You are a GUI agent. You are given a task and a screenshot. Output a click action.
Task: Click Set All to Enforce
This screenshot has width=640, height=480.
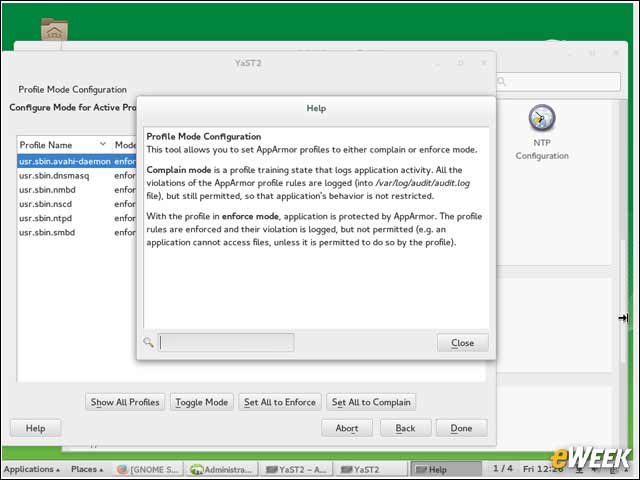[x=280, y=402]
